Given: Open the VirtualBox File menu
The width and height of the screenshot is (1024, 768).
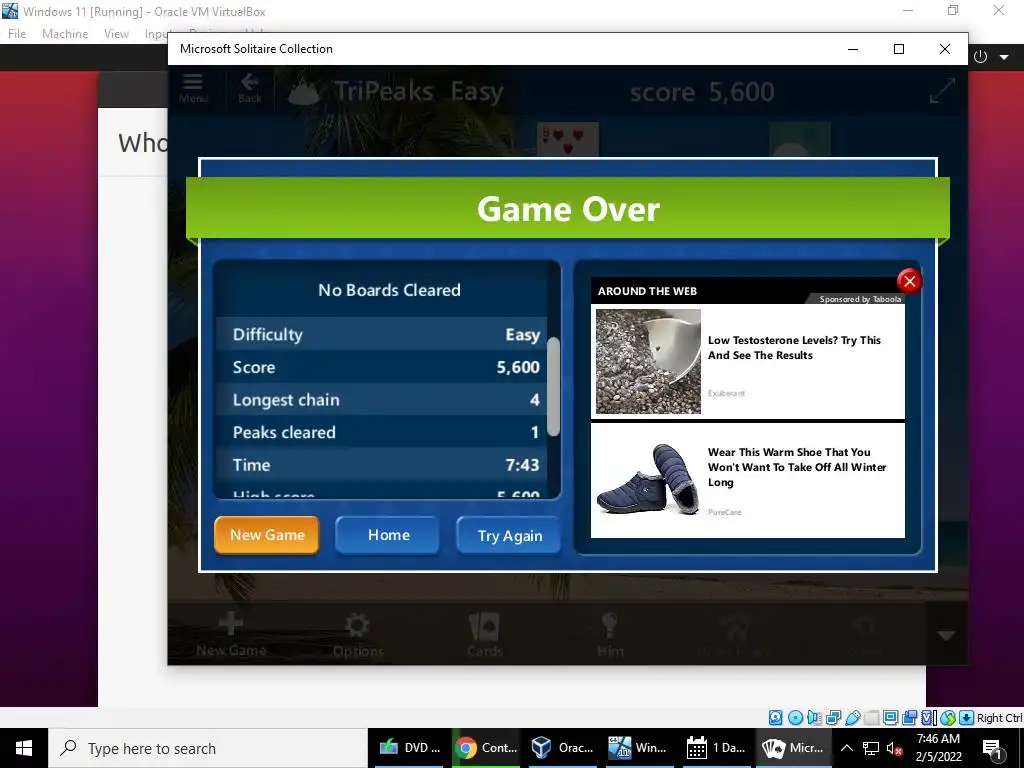Looking at the screenshot, I should point(17,33).
